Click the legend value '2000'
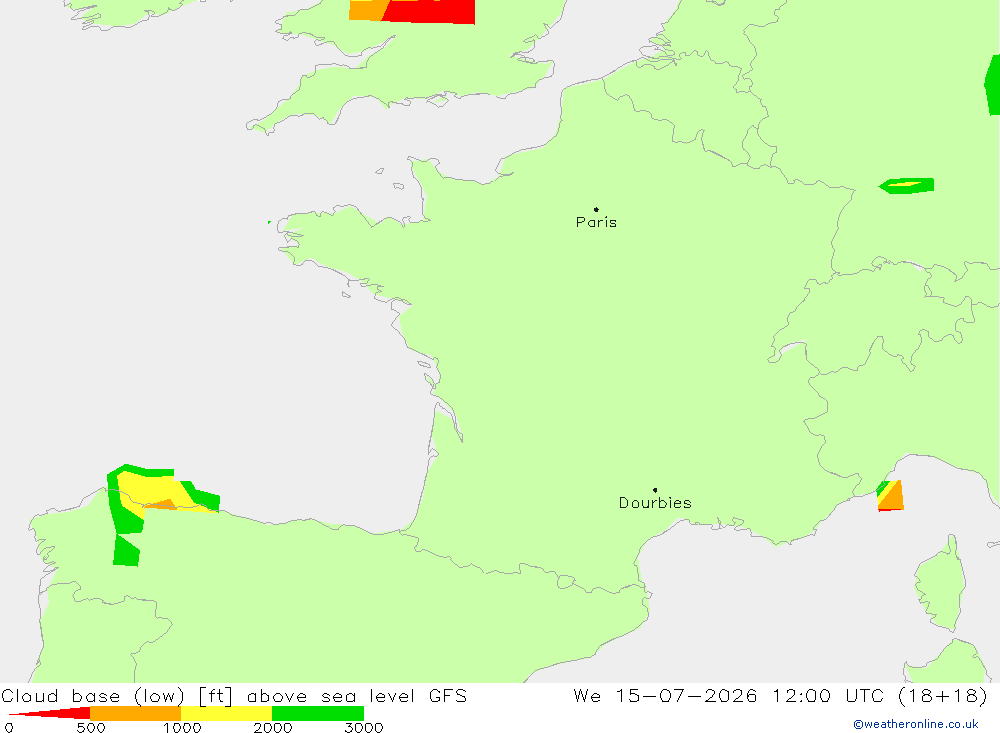Viewport: 1000px width, 733px height. 273,727
